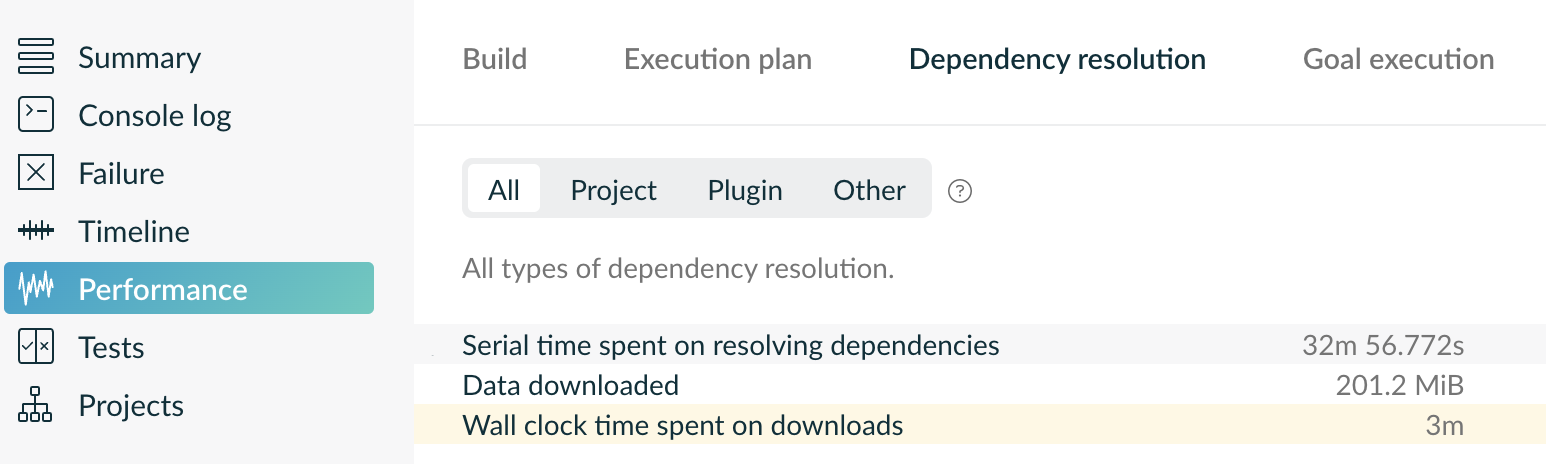Click the Performance waveform icon

tap(36, 289)
